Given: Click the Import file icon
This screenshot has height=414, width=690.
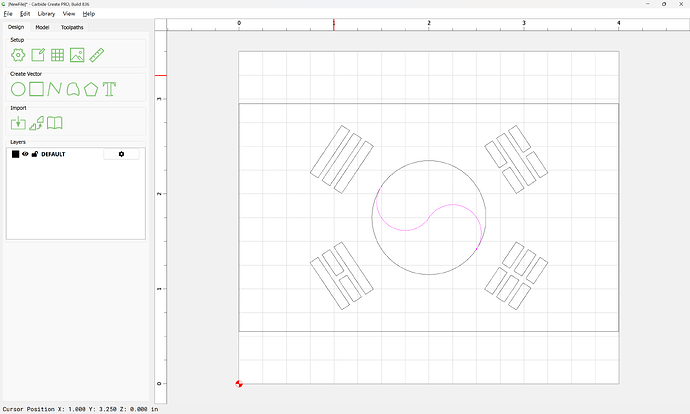Looking at the screenshot, I should (x=18, y=123).
